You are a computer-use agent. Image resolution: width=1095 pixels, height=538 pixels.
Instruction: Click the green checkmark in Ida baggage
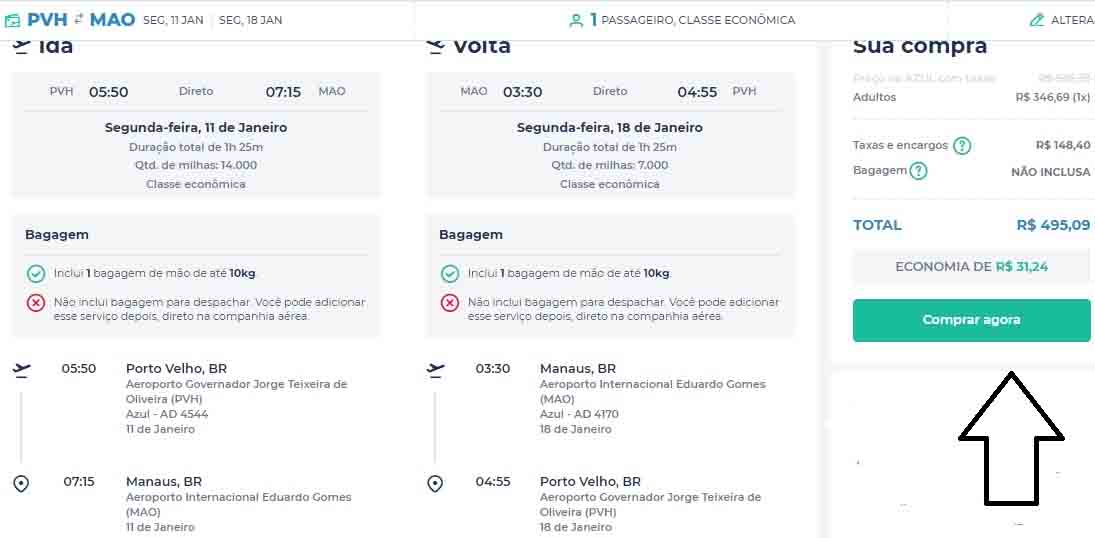pyautogui.click(x=36, y=273)
